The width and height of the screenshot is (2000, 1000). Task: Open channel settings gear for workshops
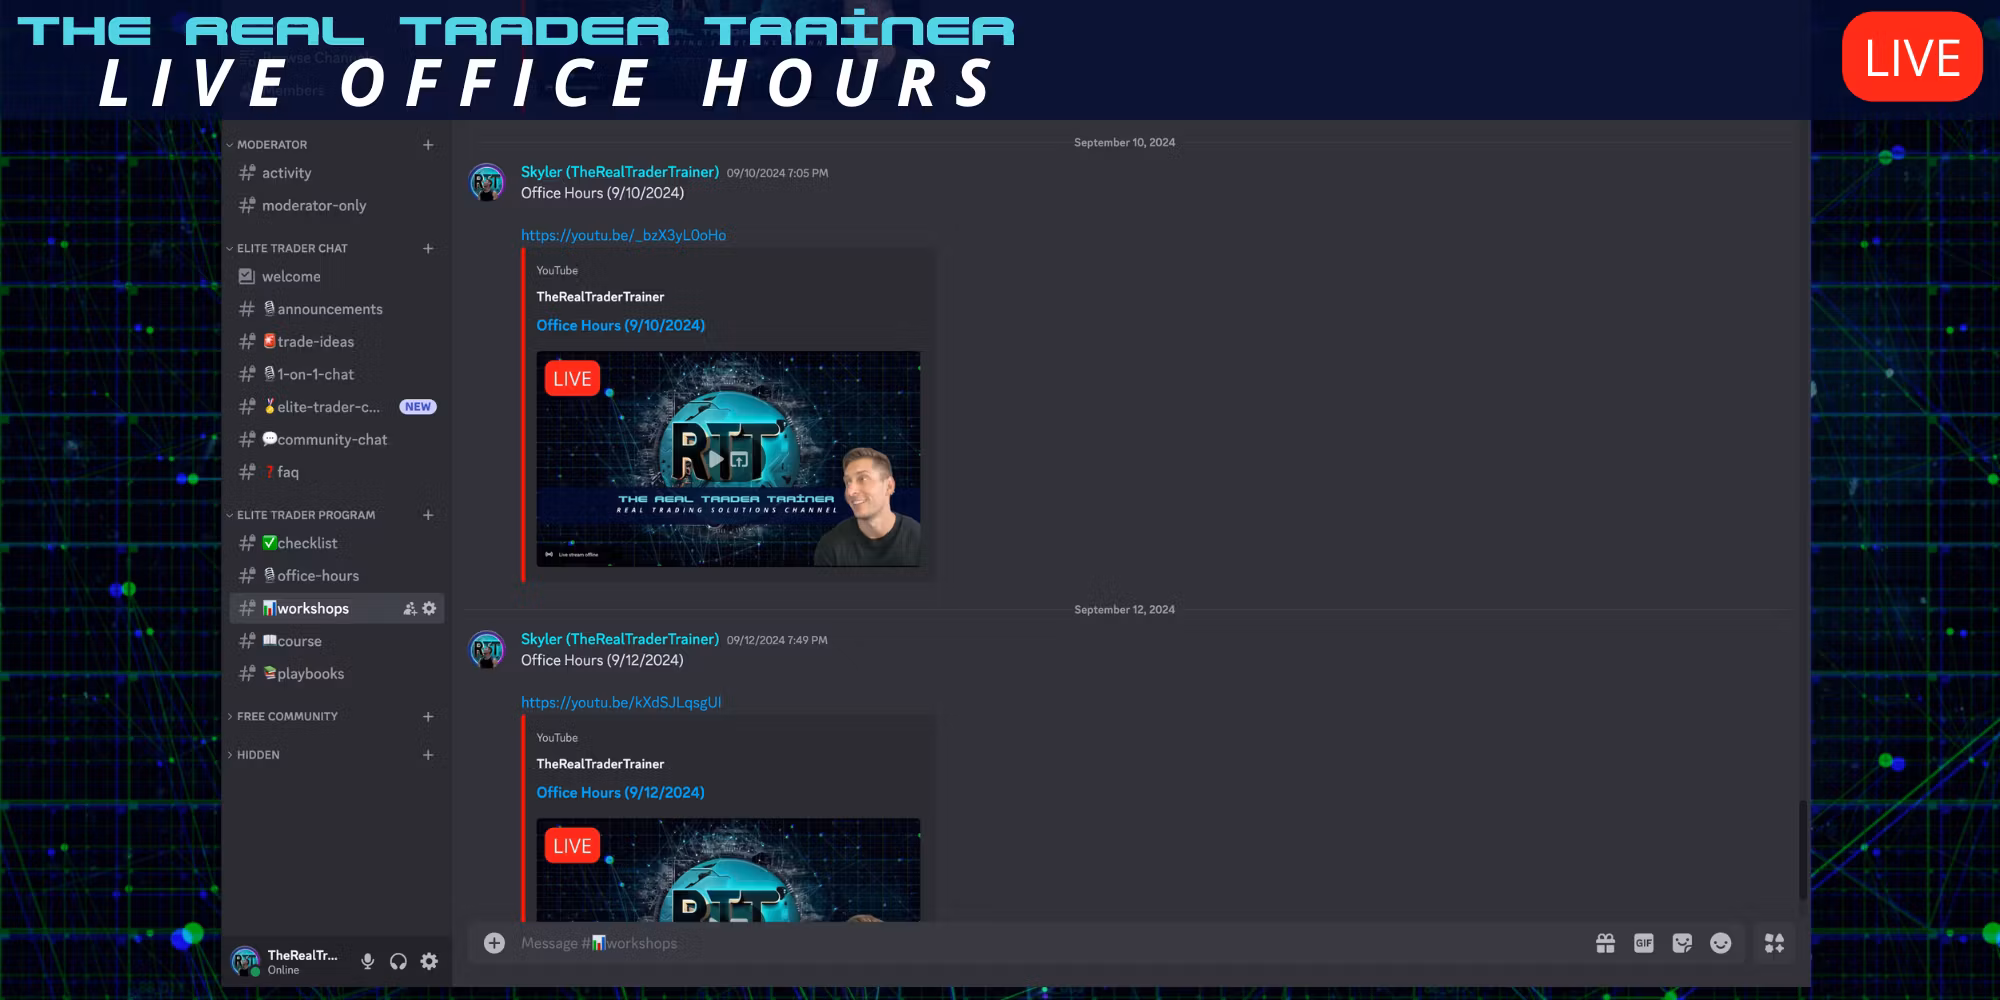click(428, 608)
